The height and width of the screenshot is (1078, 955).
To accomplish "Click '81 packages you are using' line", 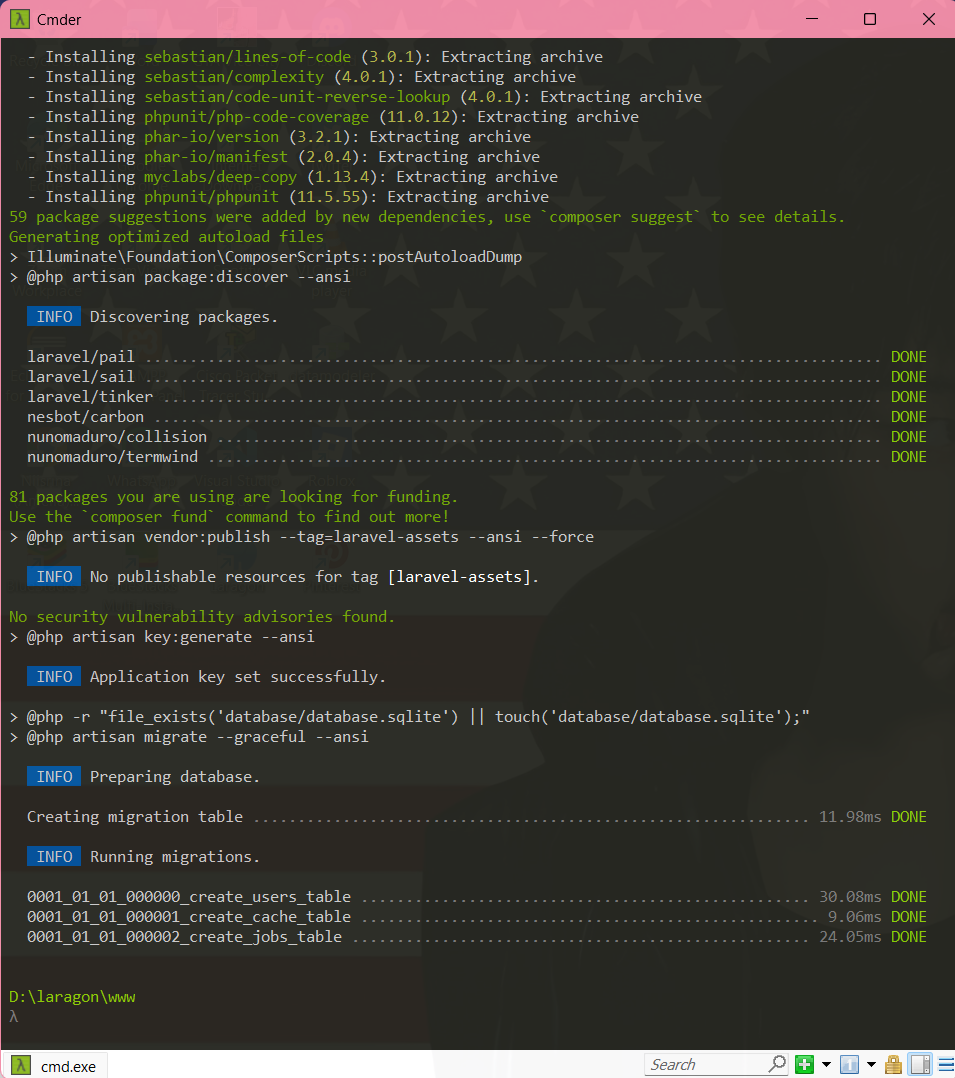I will (x=233, y=496).
